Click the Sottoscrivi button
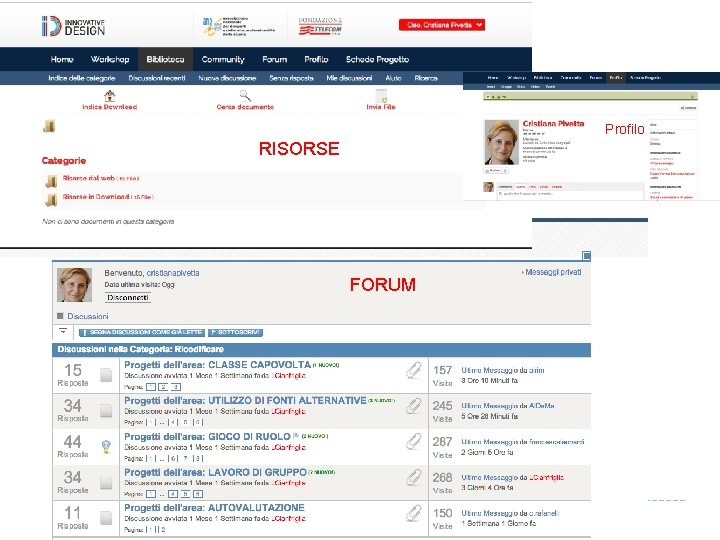The height and width of the screenshot is (540, 720). [236, 332]
